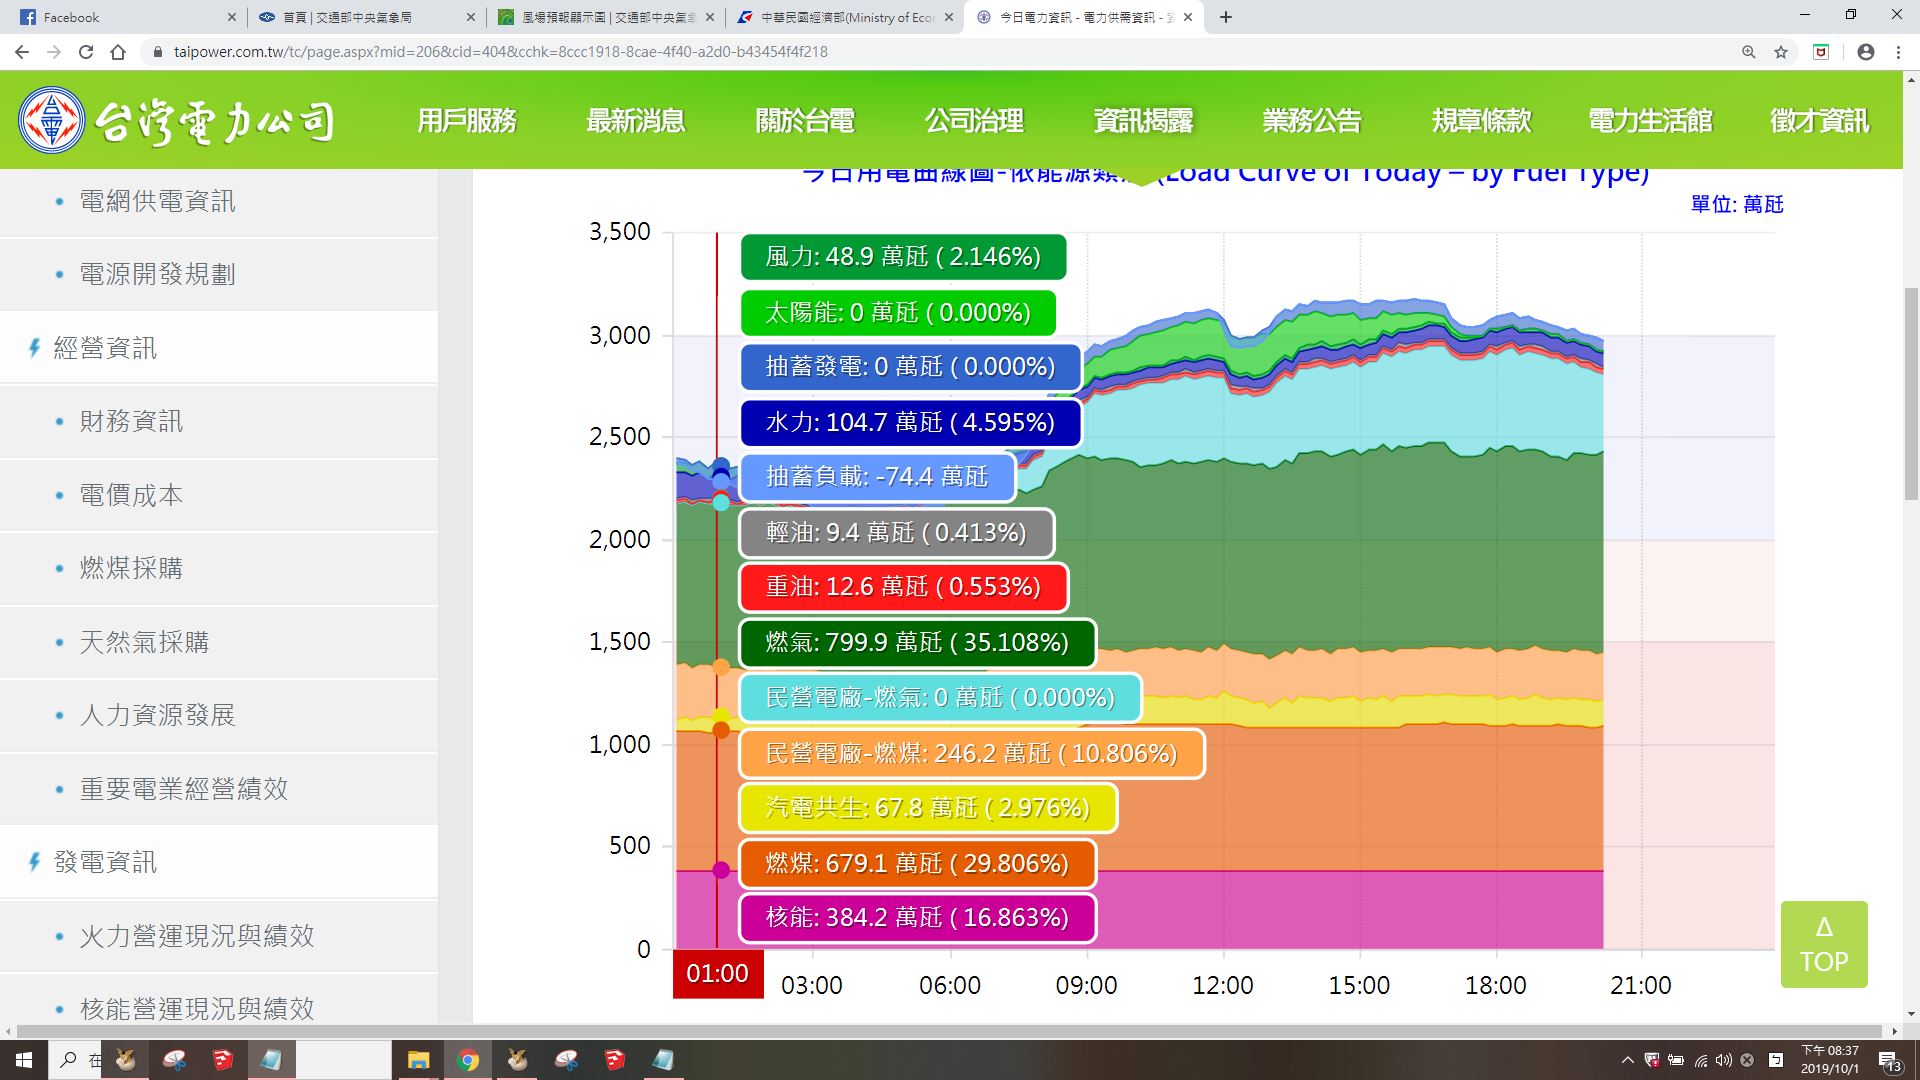Viewport: 1920px width, 1080px height.
Task: Click the lightning icon beside 經營資訊
Action: (34, 348)
